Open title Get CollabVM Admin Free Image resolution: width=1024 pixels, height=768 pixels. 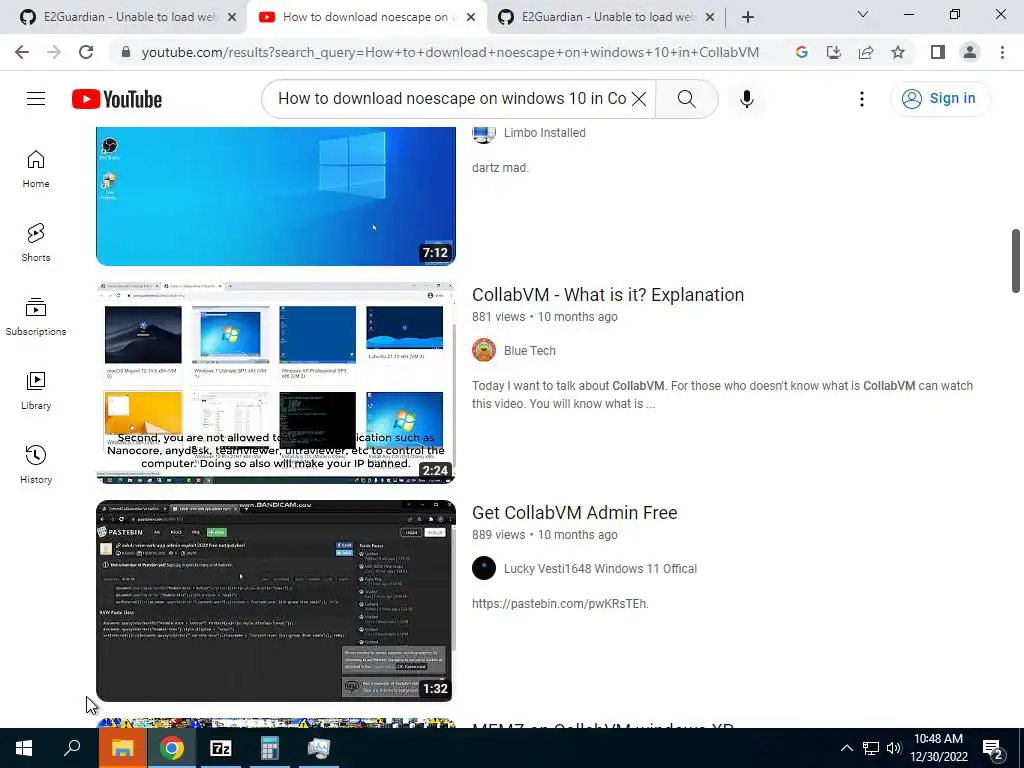tap(575, 513)
